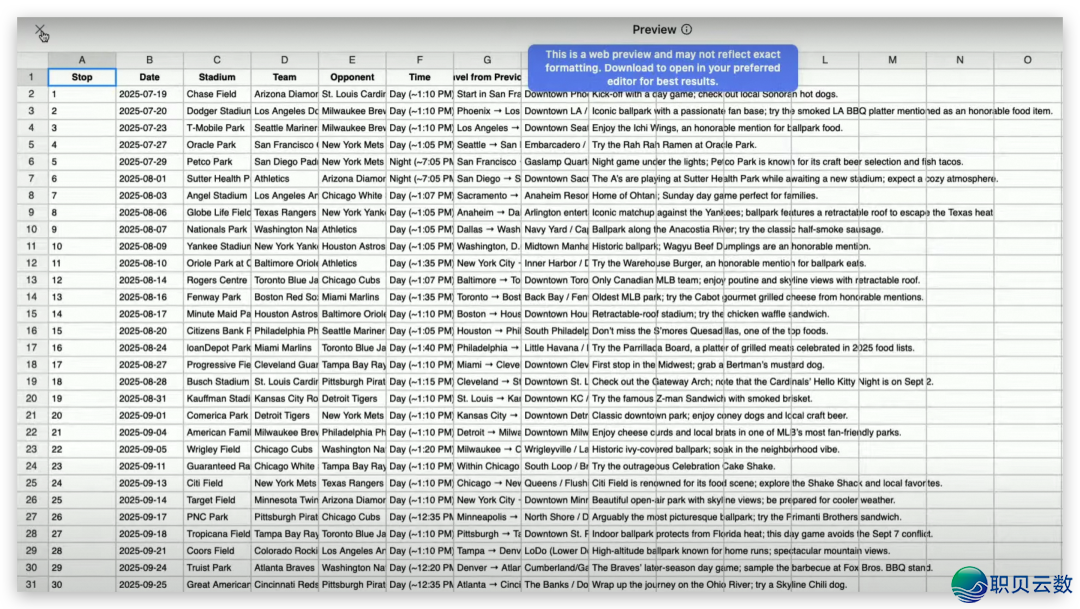1080x609 pixels.
Task: Click the 'Stadium' header cell
Action: pos(217,77)
